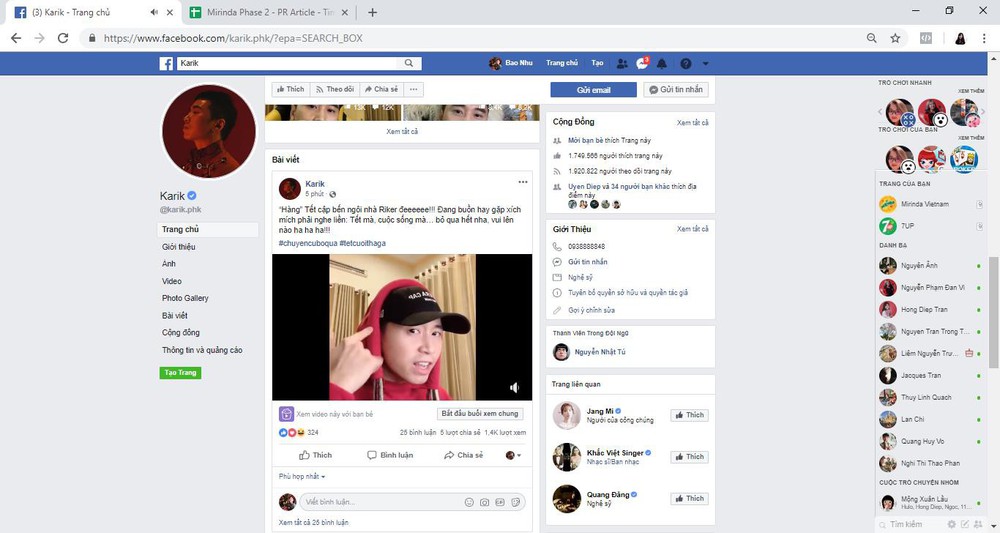This screenshot has height=533, width=1000.
Task: Click Bình luận button under the post
Action: 390,455
